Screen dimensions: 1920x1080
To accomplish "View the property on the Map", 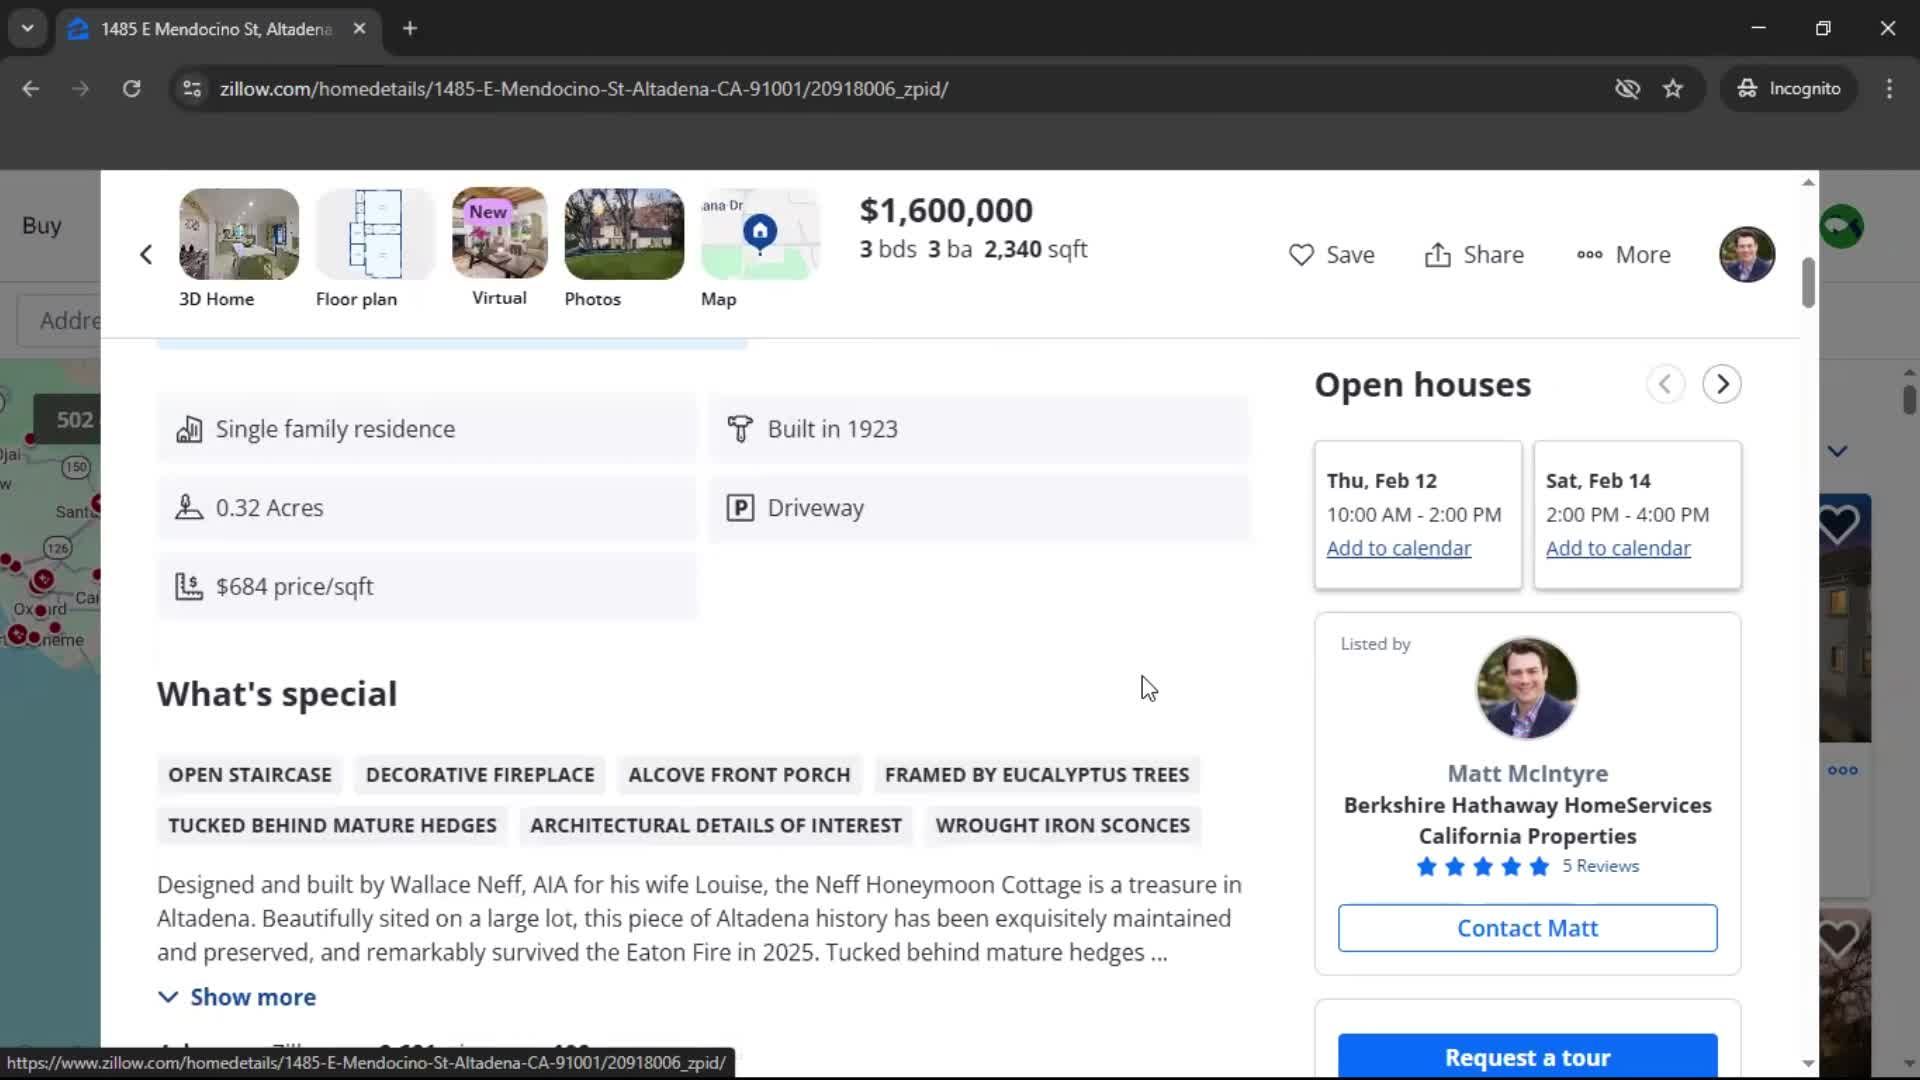I will tap(759, 234).
